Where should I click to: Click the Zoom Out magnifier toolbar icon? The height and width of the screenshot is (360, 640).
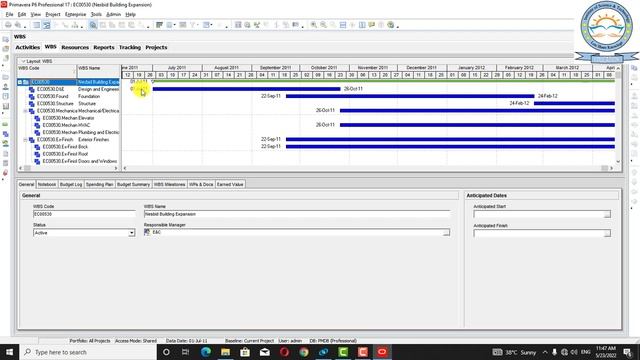323,25
